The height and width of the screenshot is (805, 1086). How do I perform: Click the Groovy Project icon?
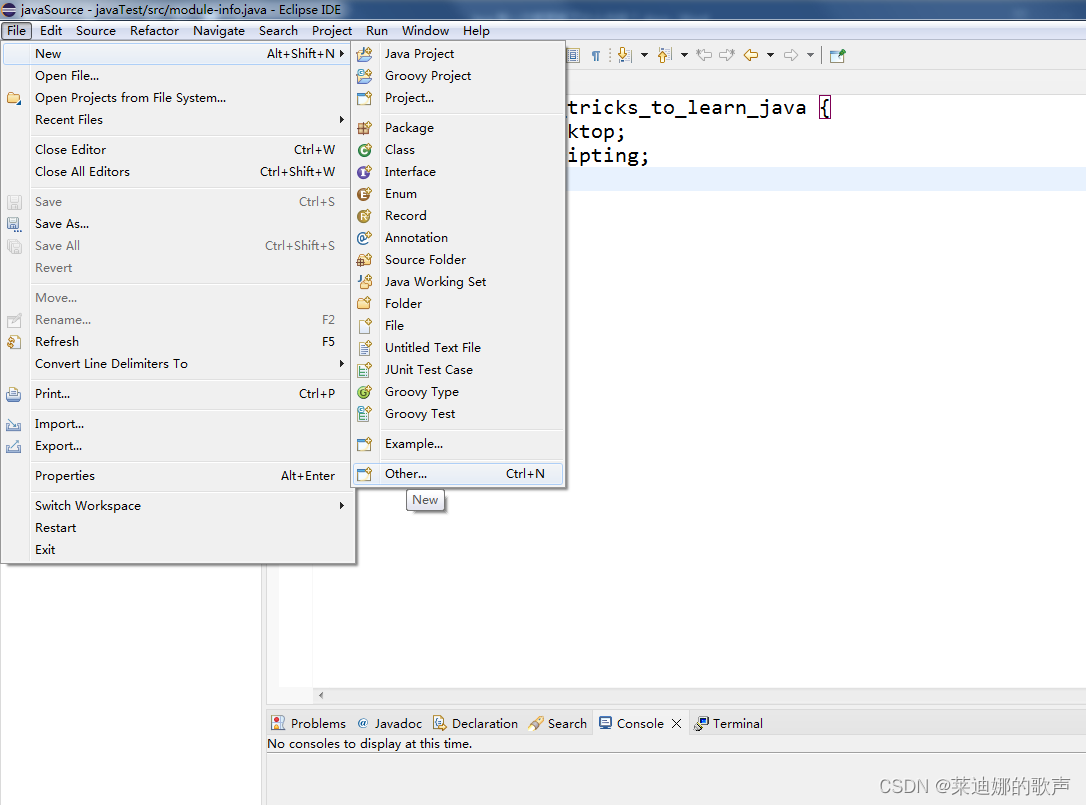pos(364,76)
